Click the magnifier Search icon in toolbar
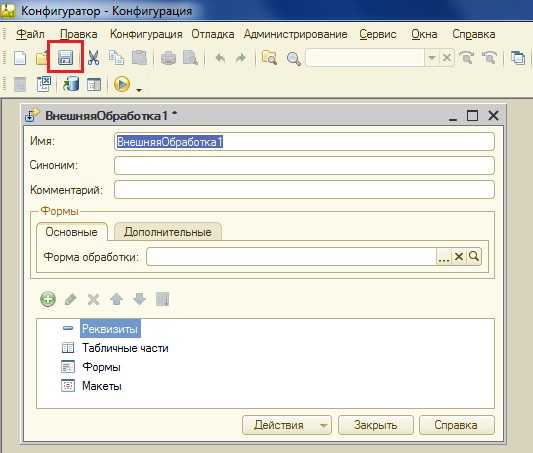This screenshot has width=533, height=453. click(294, 58)
